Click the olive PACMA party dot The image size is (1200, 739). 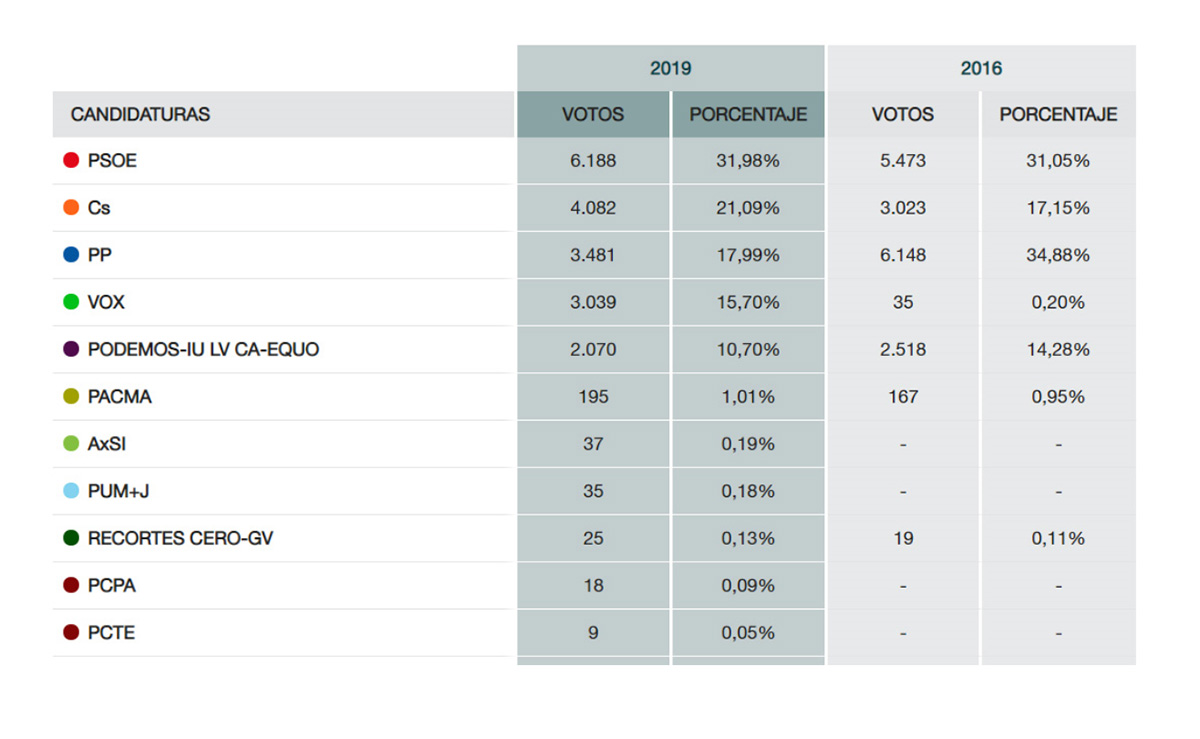pyautogui.click(x=71, y=396)
